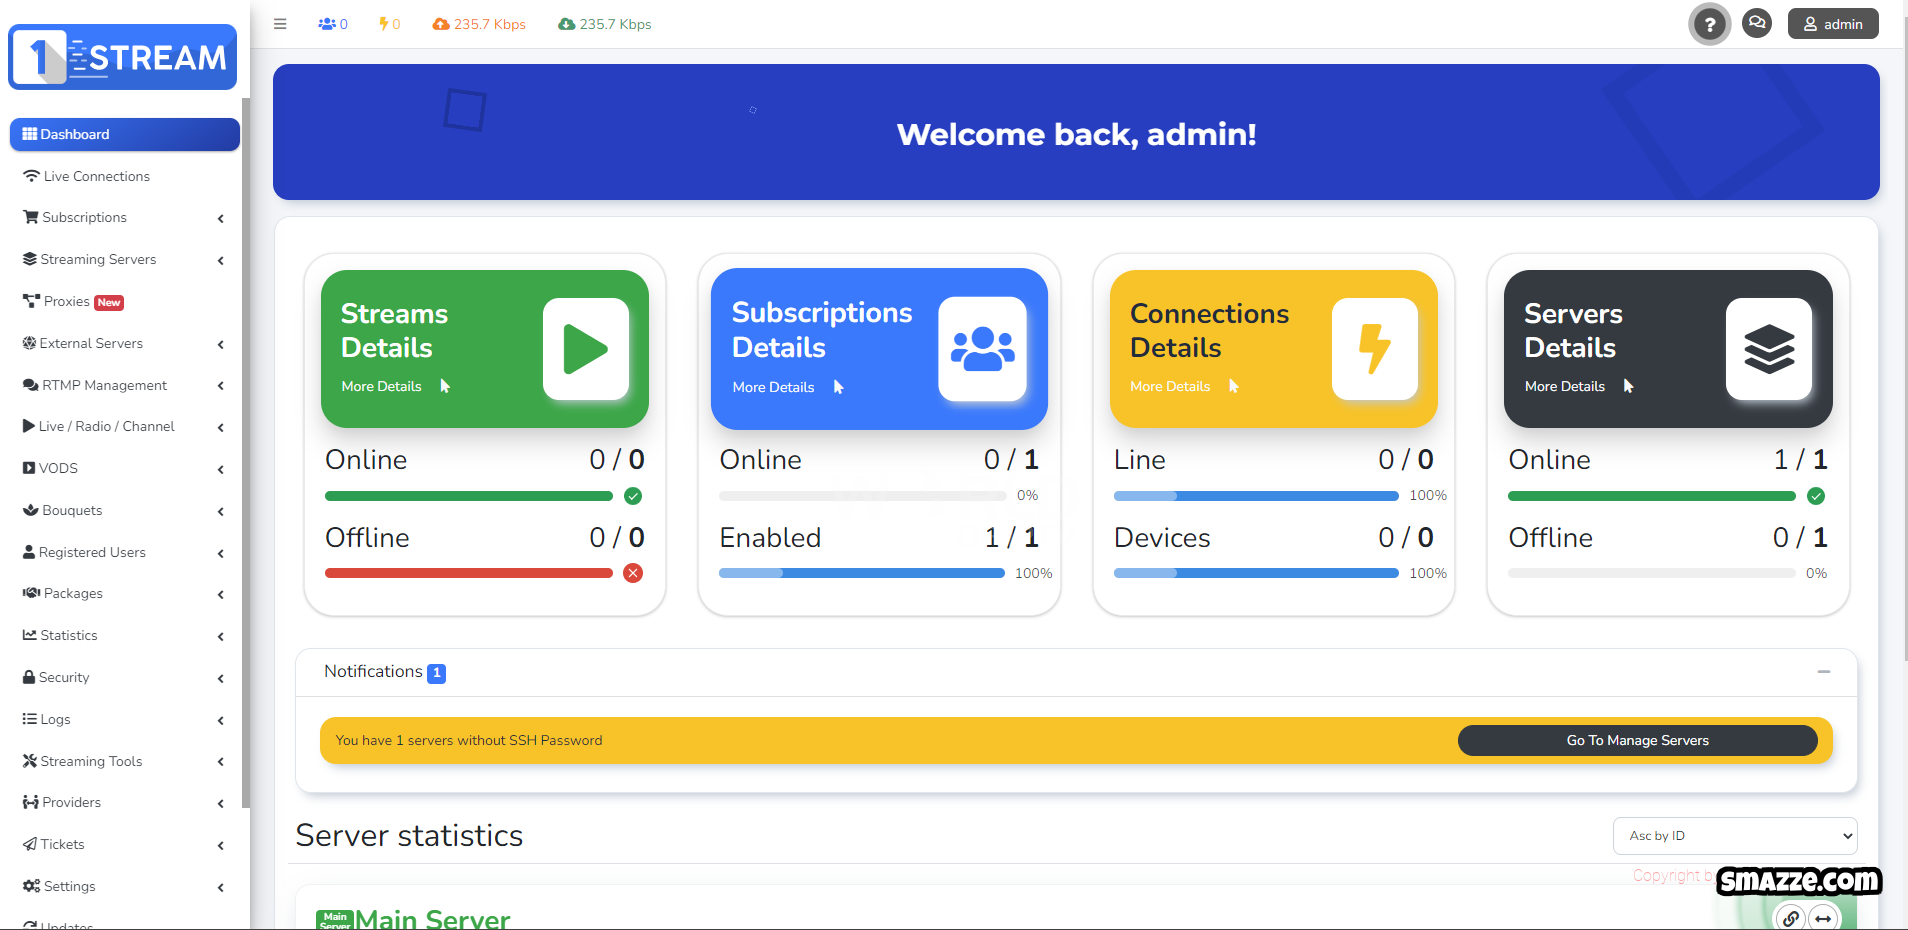Viewport: 1908px width, 930px height.
Task: Click the lightning bolt icon in Connections Details
Action: pyautogui.click(x=1374, y=349)
